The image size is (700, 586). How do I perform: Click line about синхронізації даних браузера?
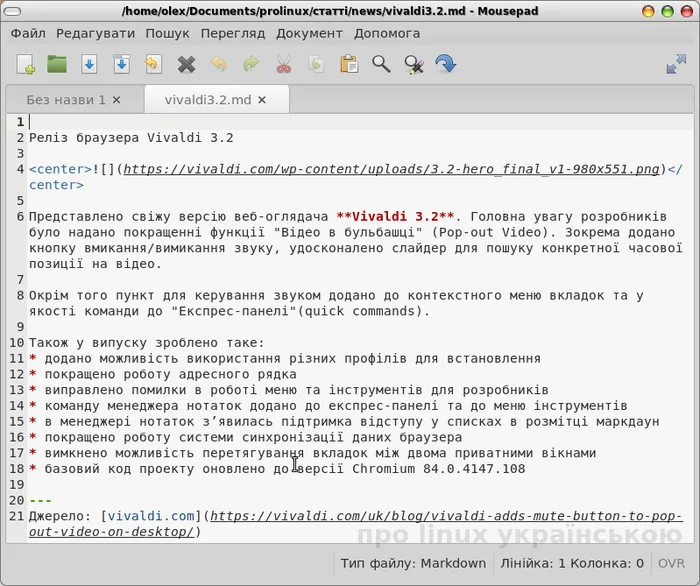tap(253, 437)
